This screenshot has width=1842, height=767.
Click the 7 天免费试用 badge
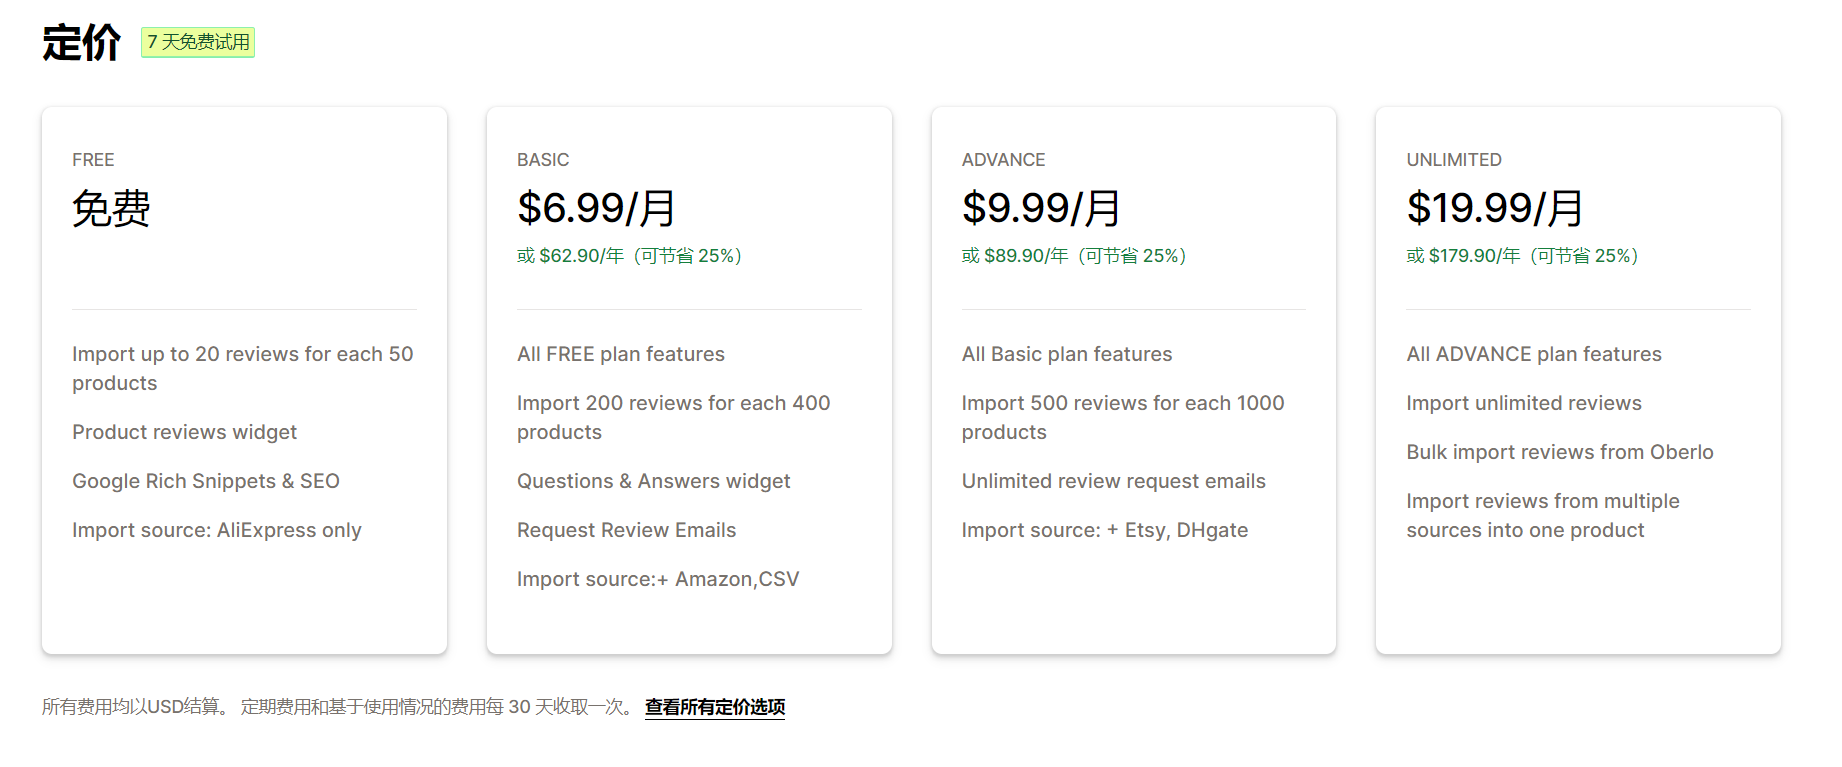click(x=198, y=42)
